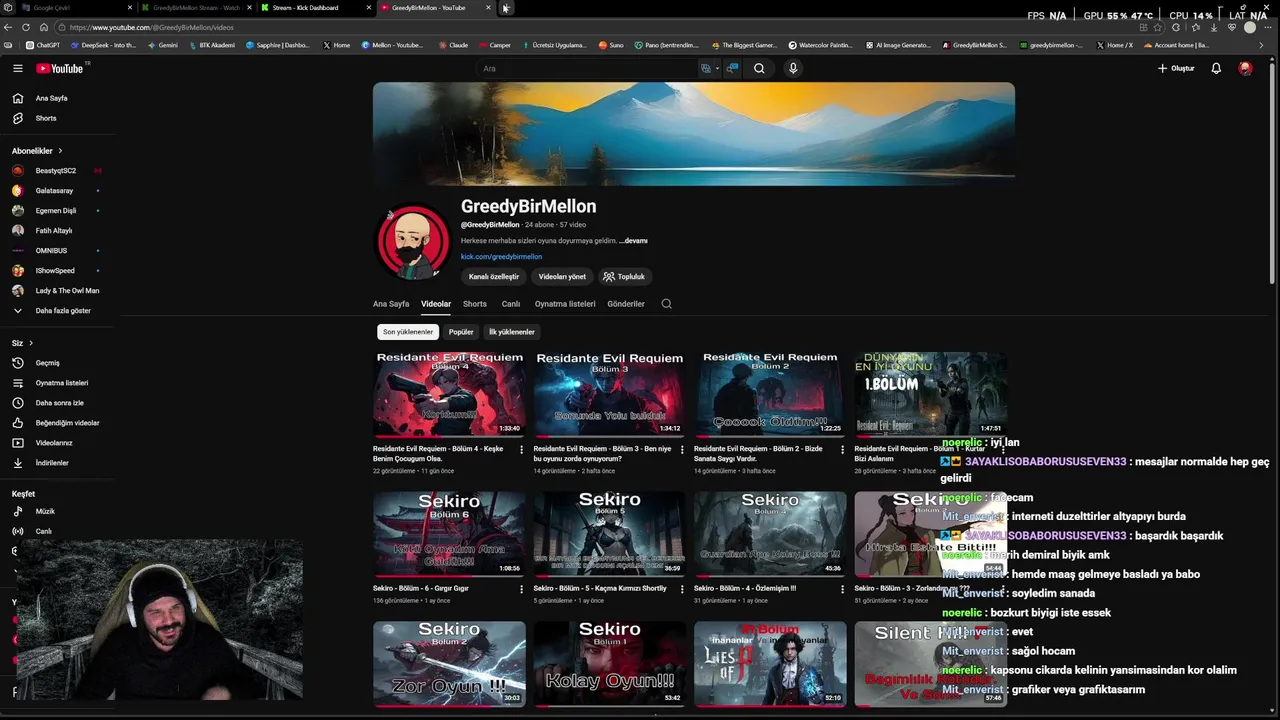Image resolution: width=1280 pixels, height=720 pixels.
Task: Select the Popüler filter chip
Action: coord(461,332)
